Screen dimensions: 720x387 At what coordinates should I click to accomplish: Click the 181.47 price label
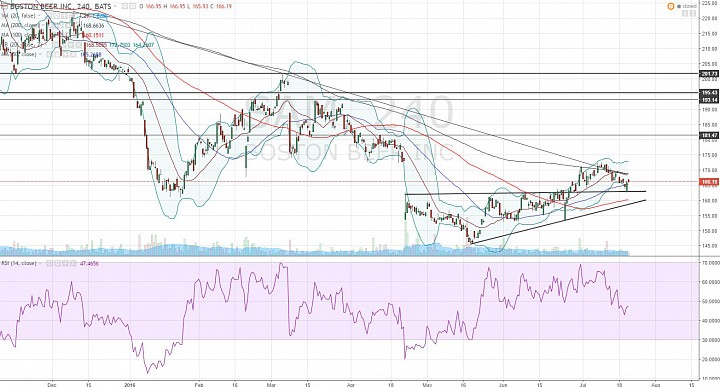pos(709,135)
